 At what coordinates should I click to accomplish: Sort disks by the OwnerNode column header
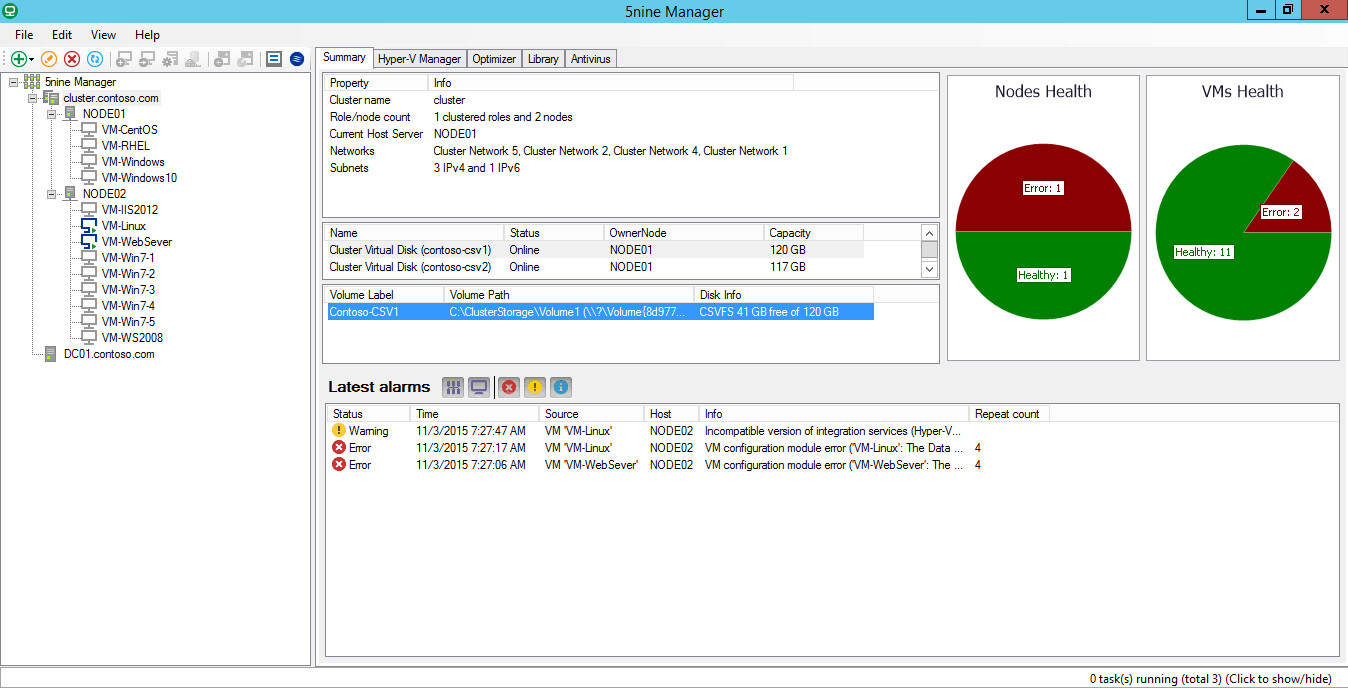click(x=684, y=233)
